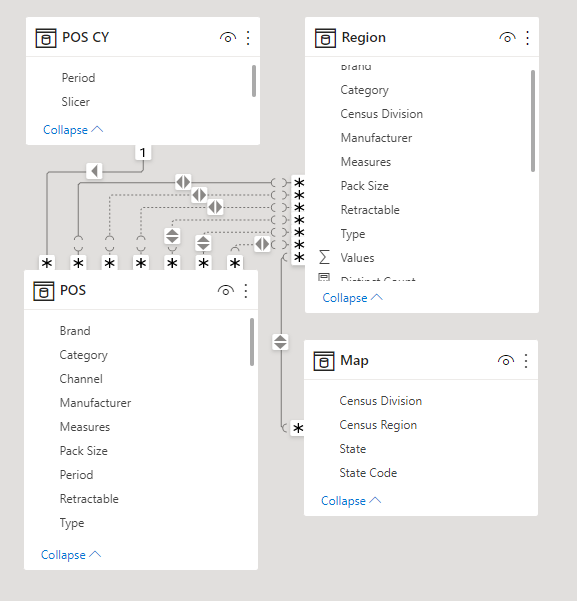Select the sigma Values measure icon in Region
Viewport: 577px width, 601px height.
pos(324,257)
